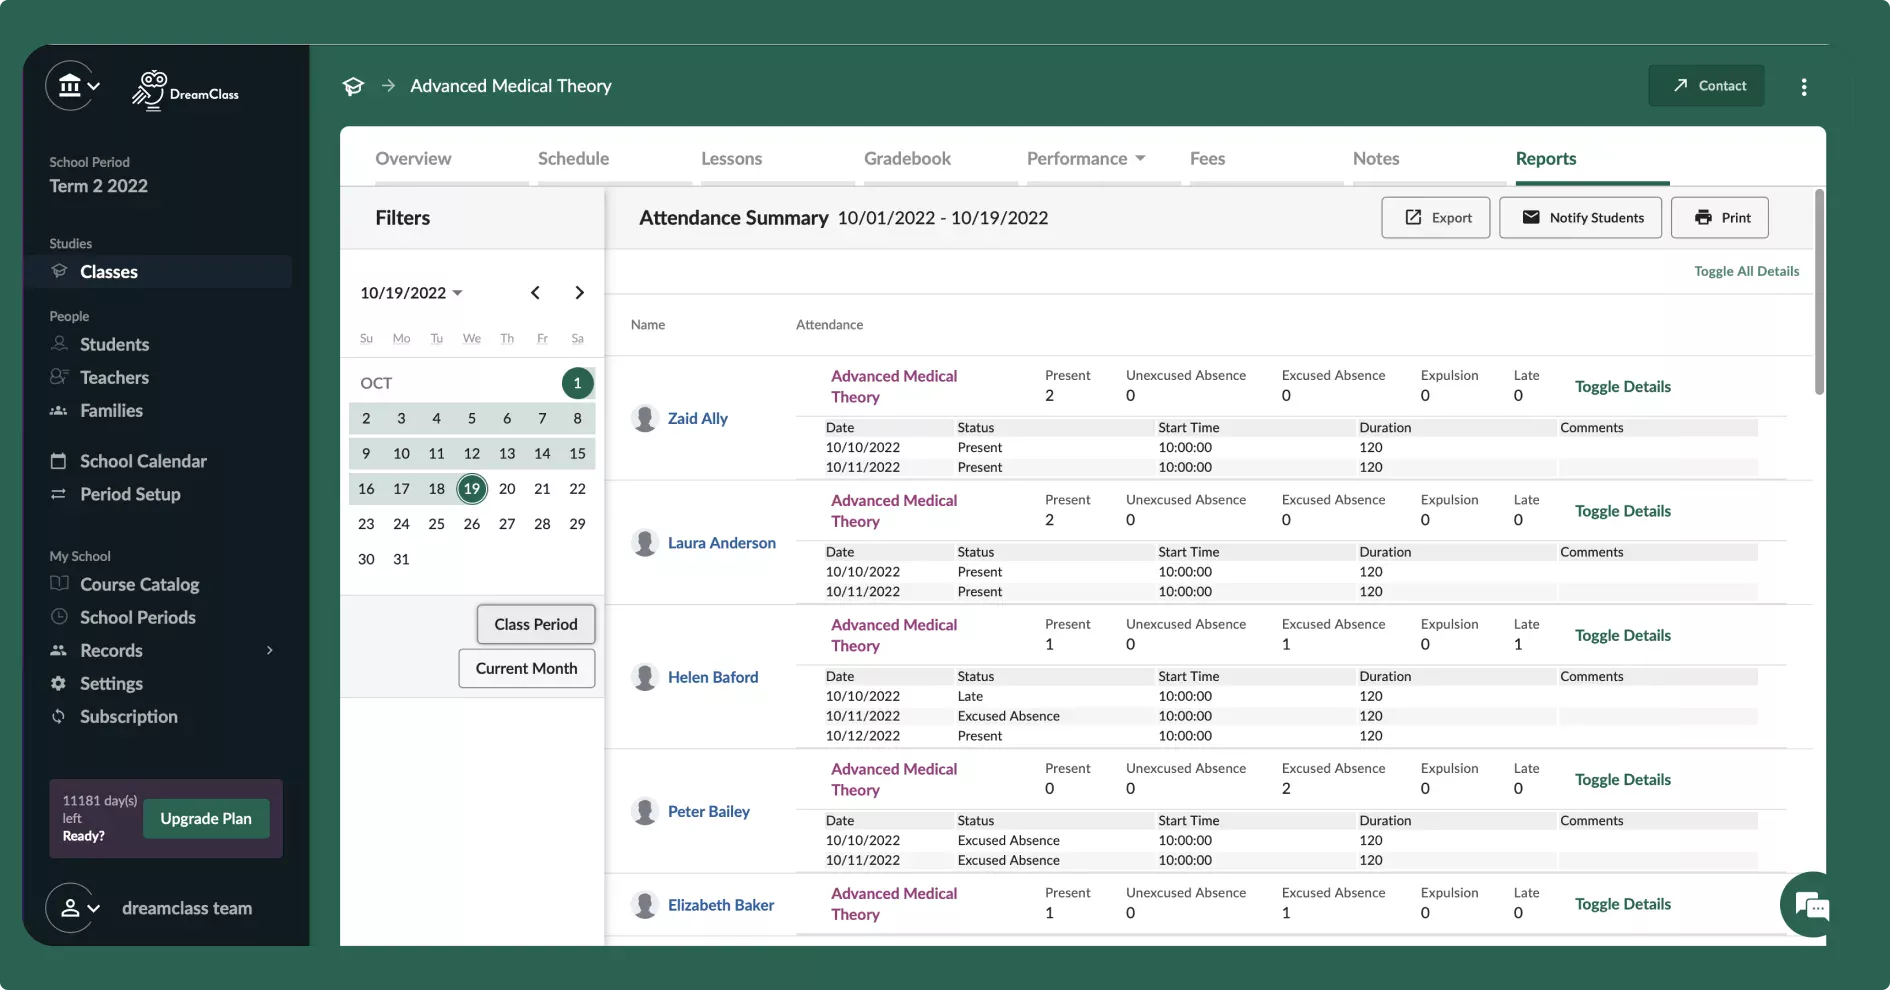Select October 25 in the calendar
This screenshot has width=1890, height=990.
point(436,524)
